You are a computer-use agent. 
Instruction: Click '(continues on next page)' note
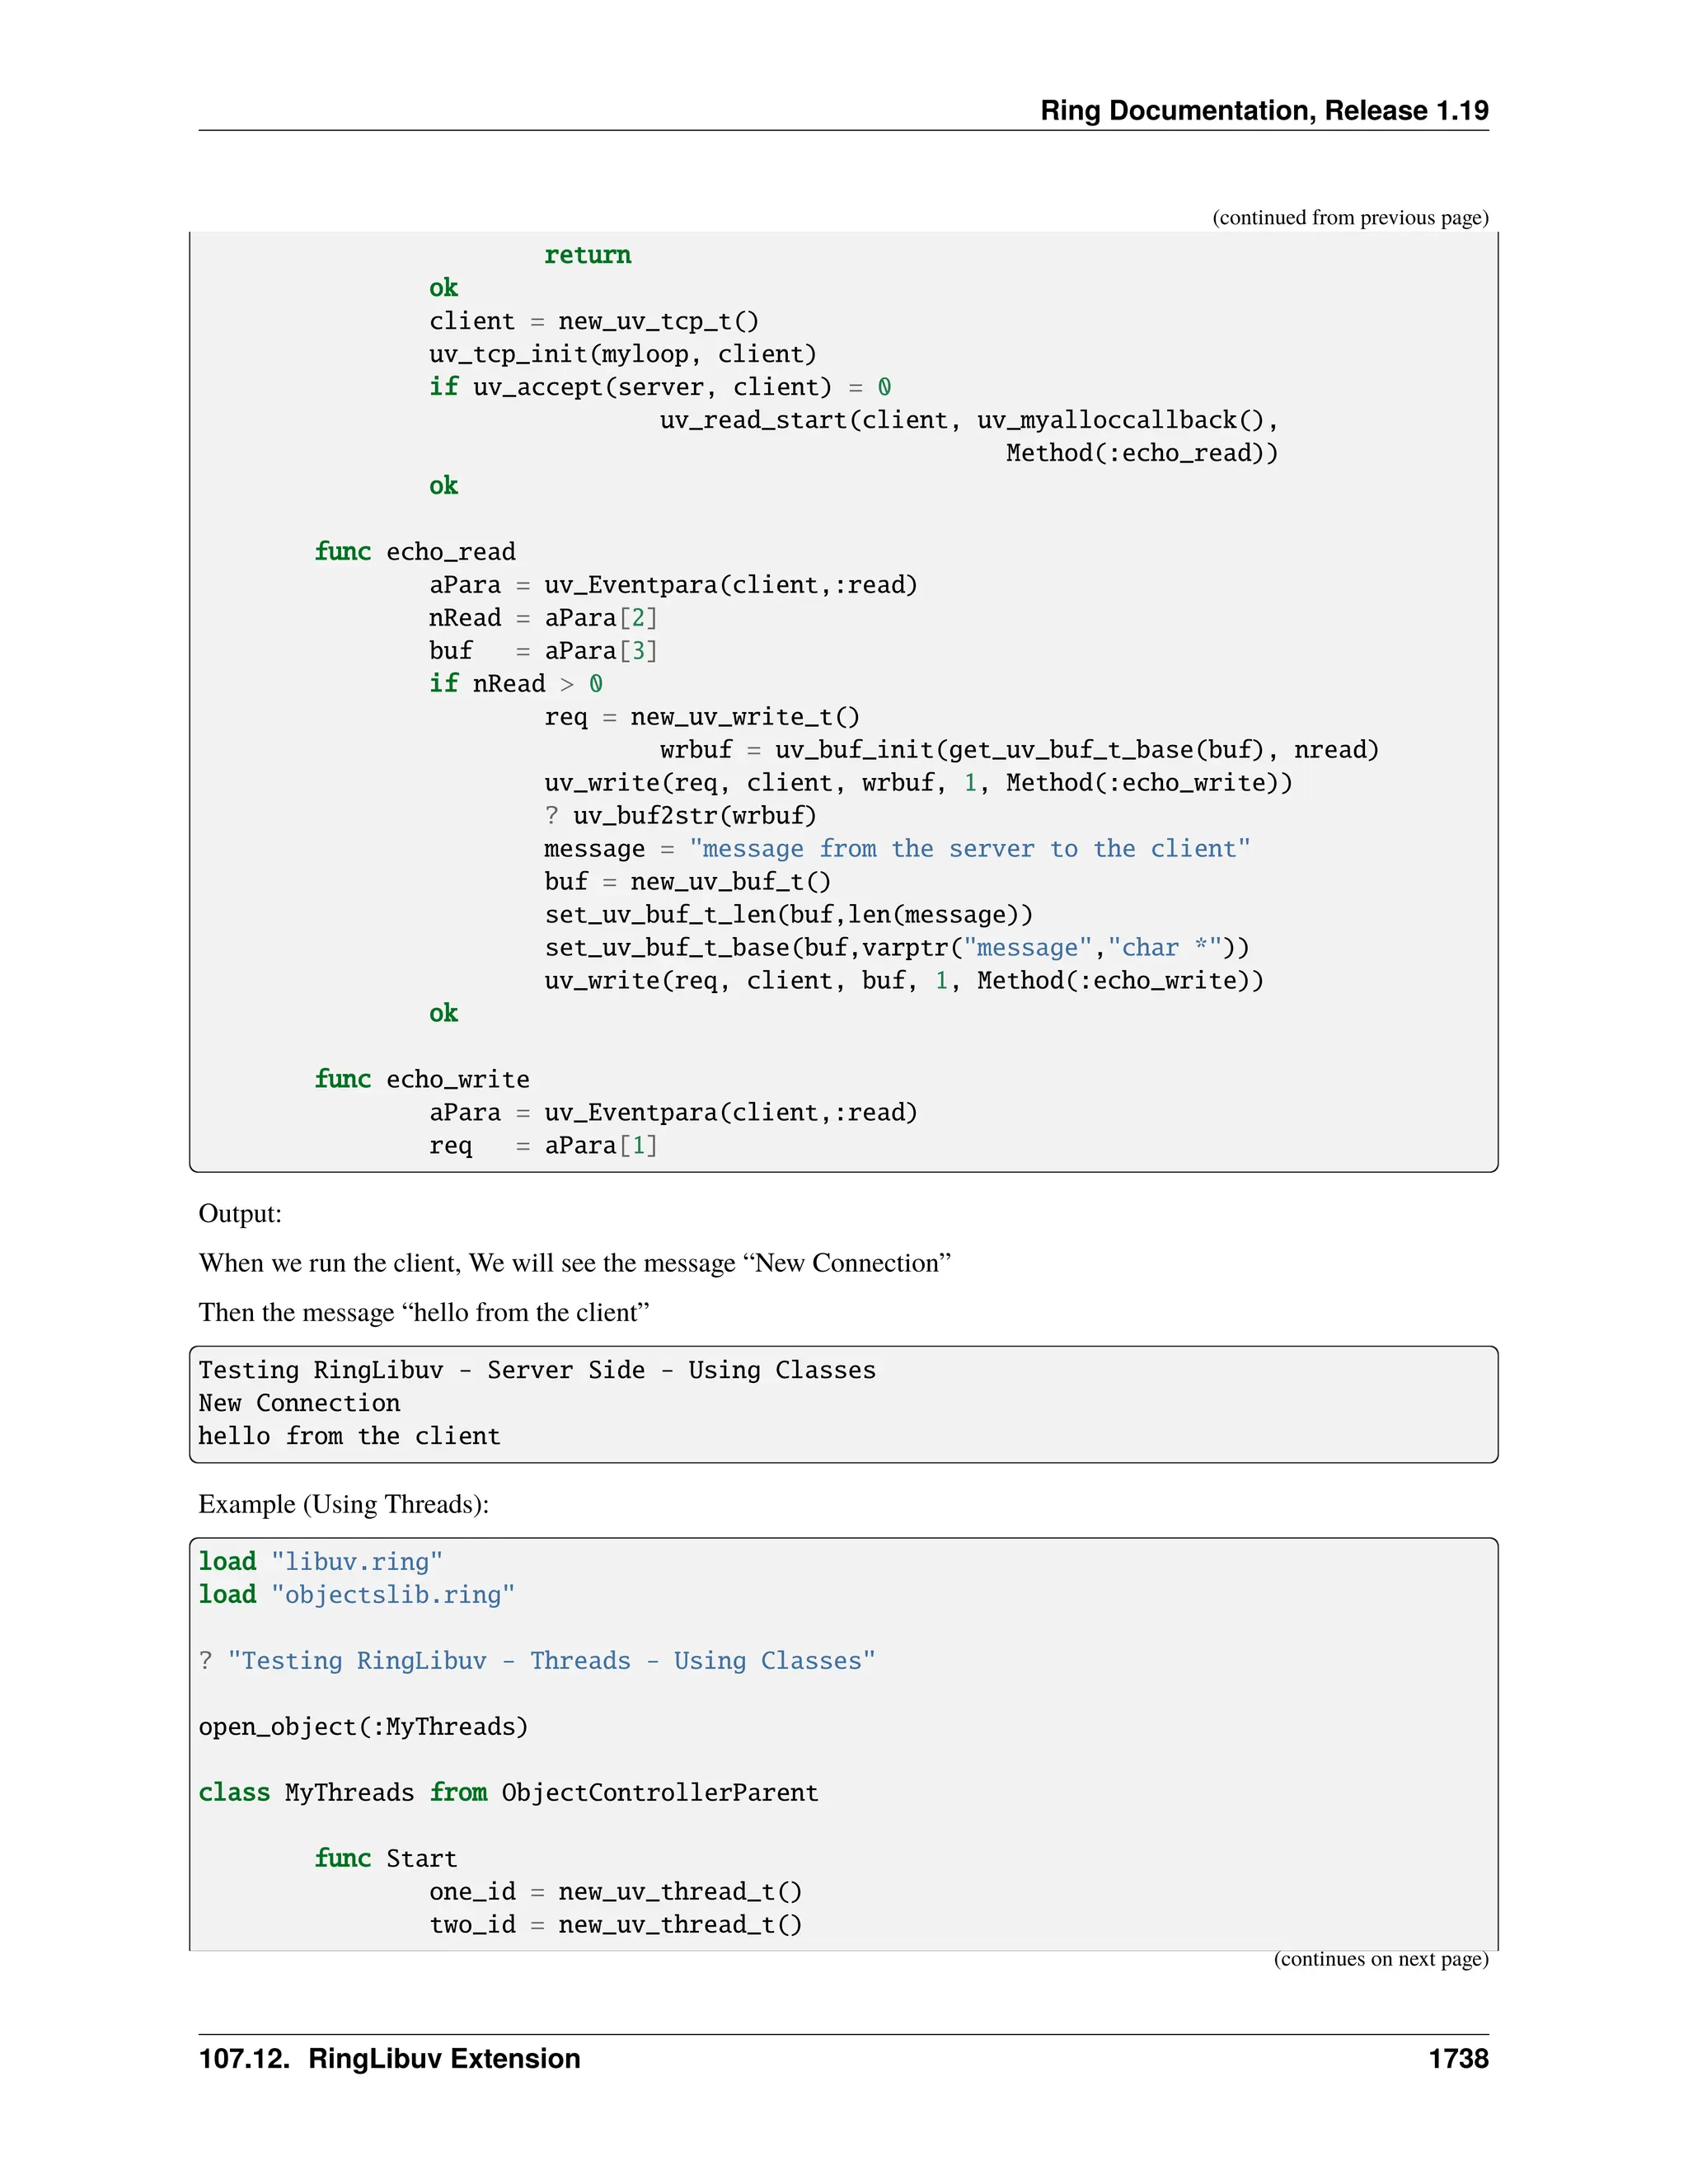[1381, 1959]
